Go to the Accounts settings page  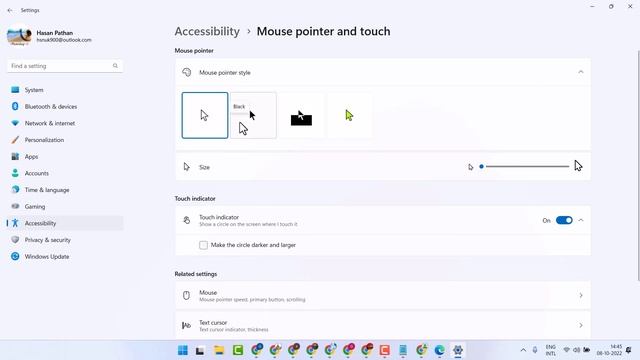tap(65, 173)
